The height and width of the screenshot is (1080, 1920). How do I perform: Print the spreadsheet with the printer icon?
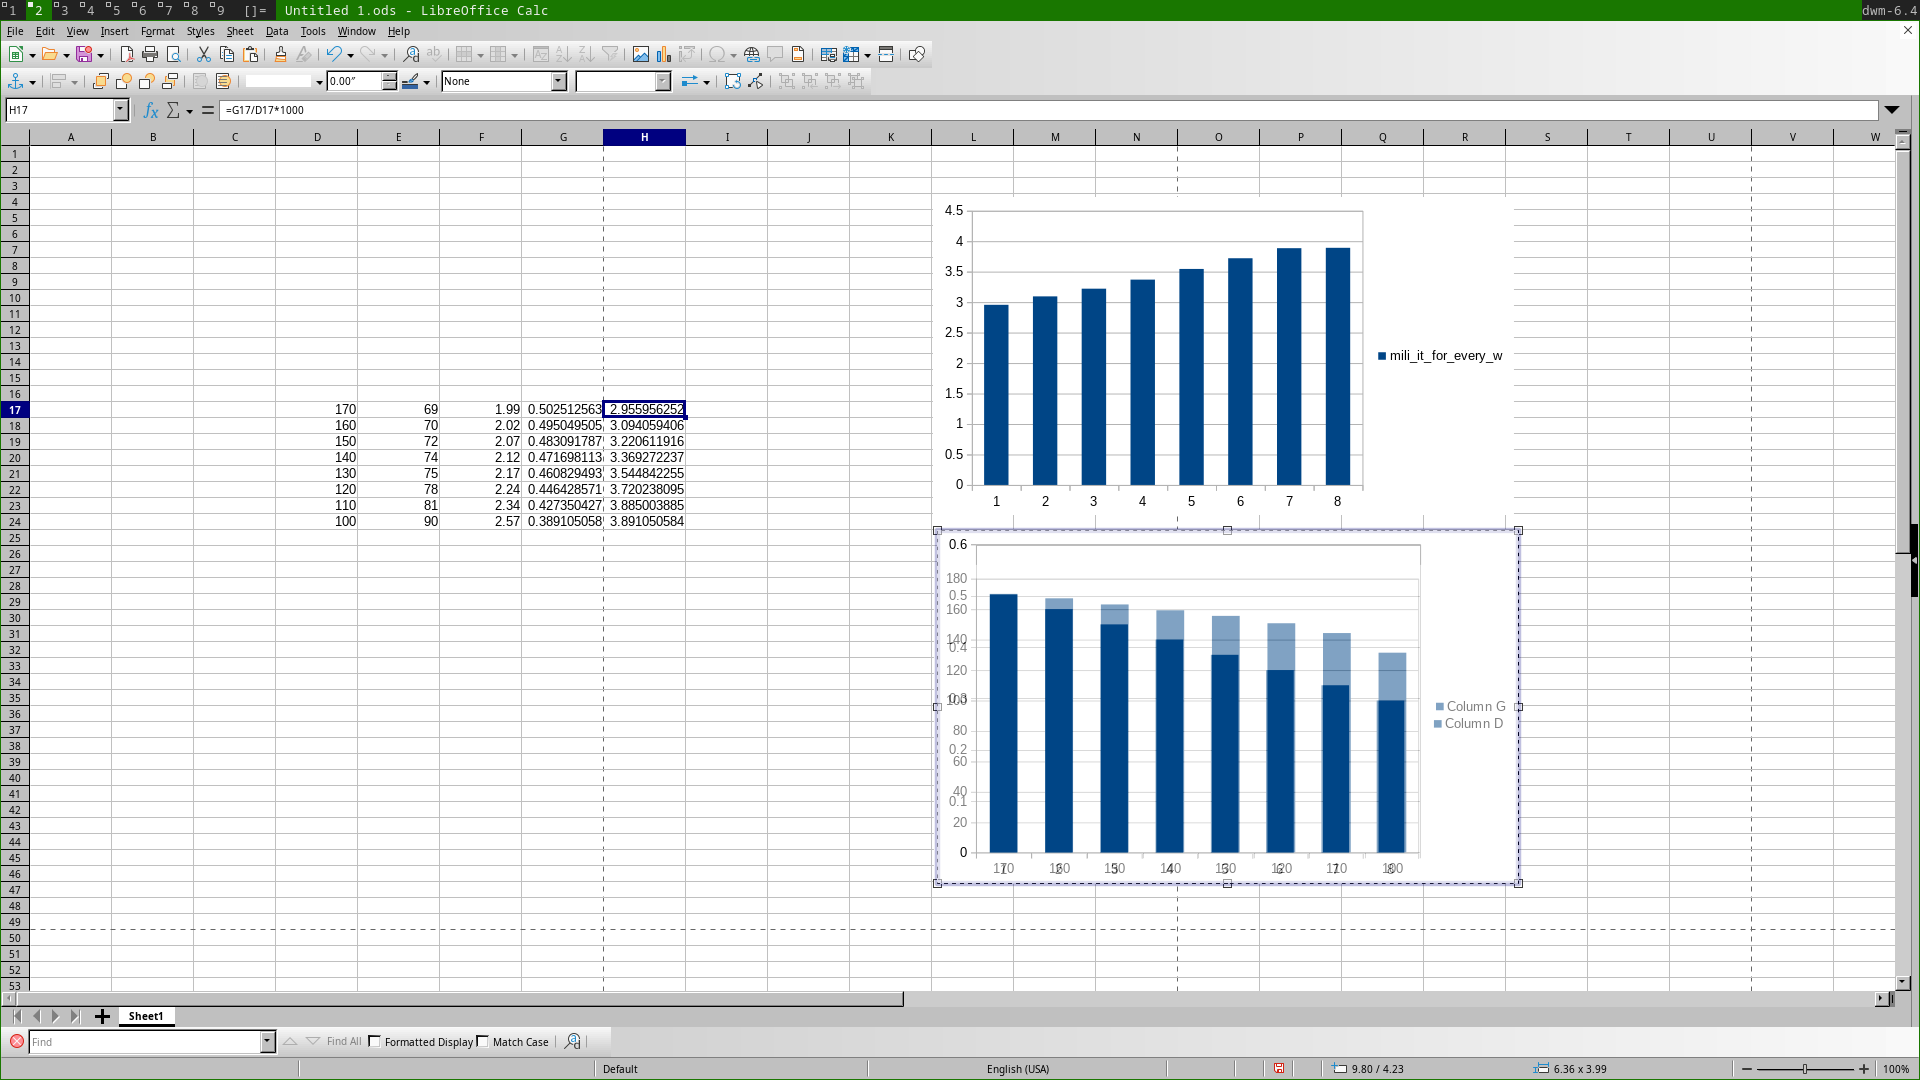click(x=150, y=54)
